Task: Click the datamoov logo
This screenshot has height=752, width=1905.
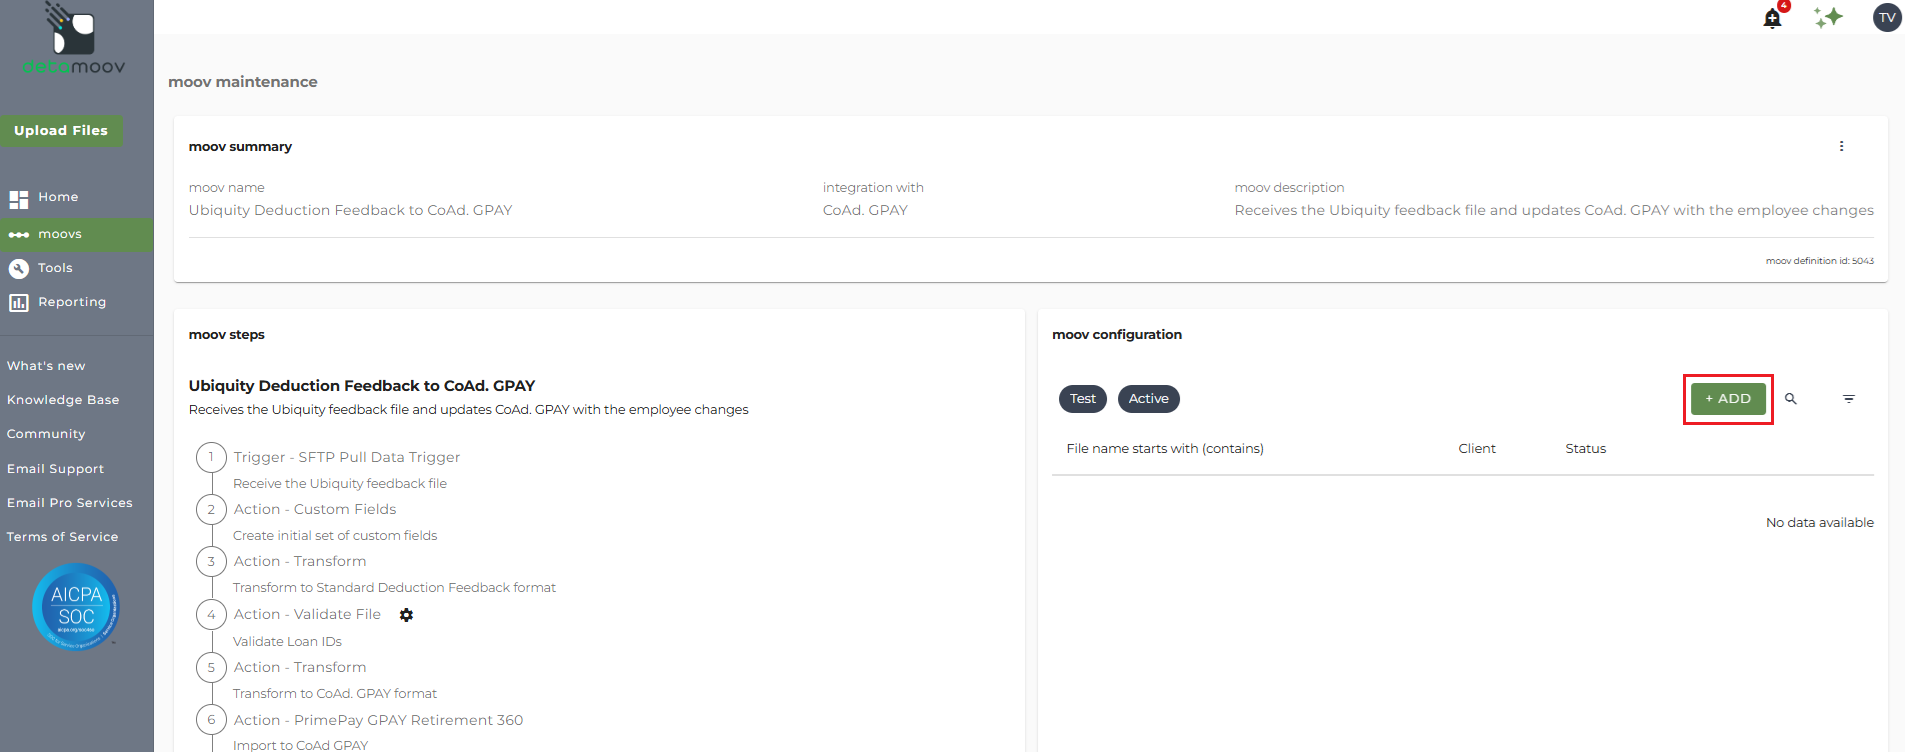Action: tap(74, 40)
